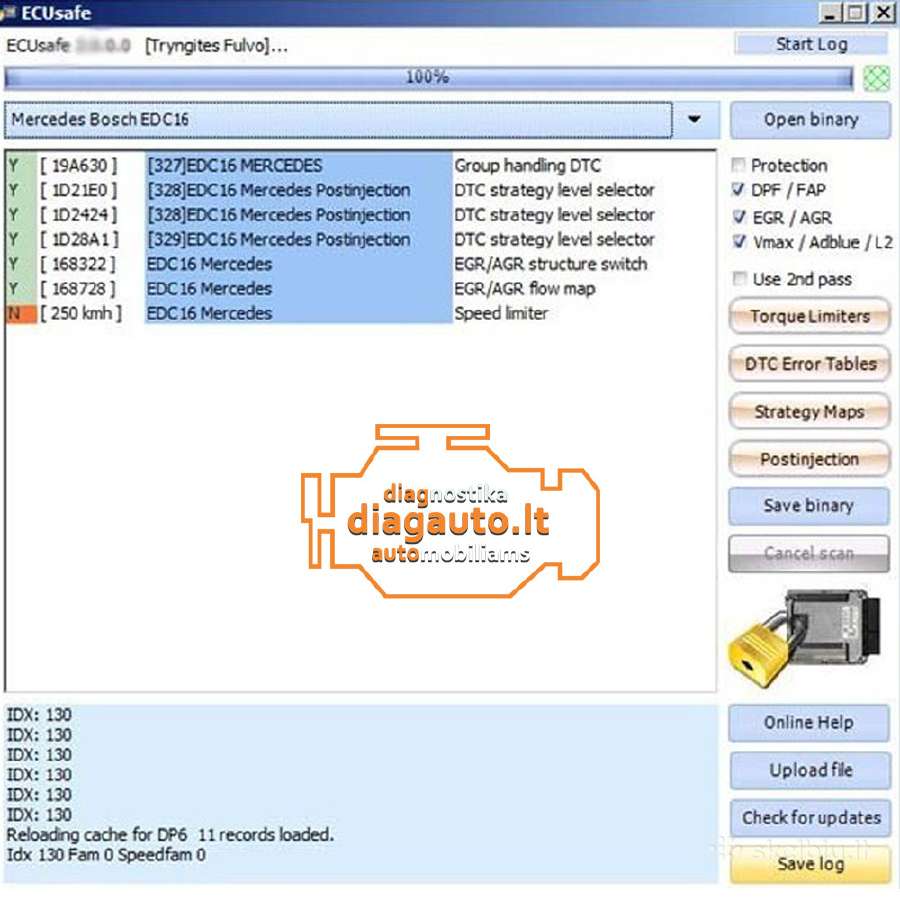The image size is (900, 900).
Task: Open Strategy Maps
Action: click(x=809, y=412)
